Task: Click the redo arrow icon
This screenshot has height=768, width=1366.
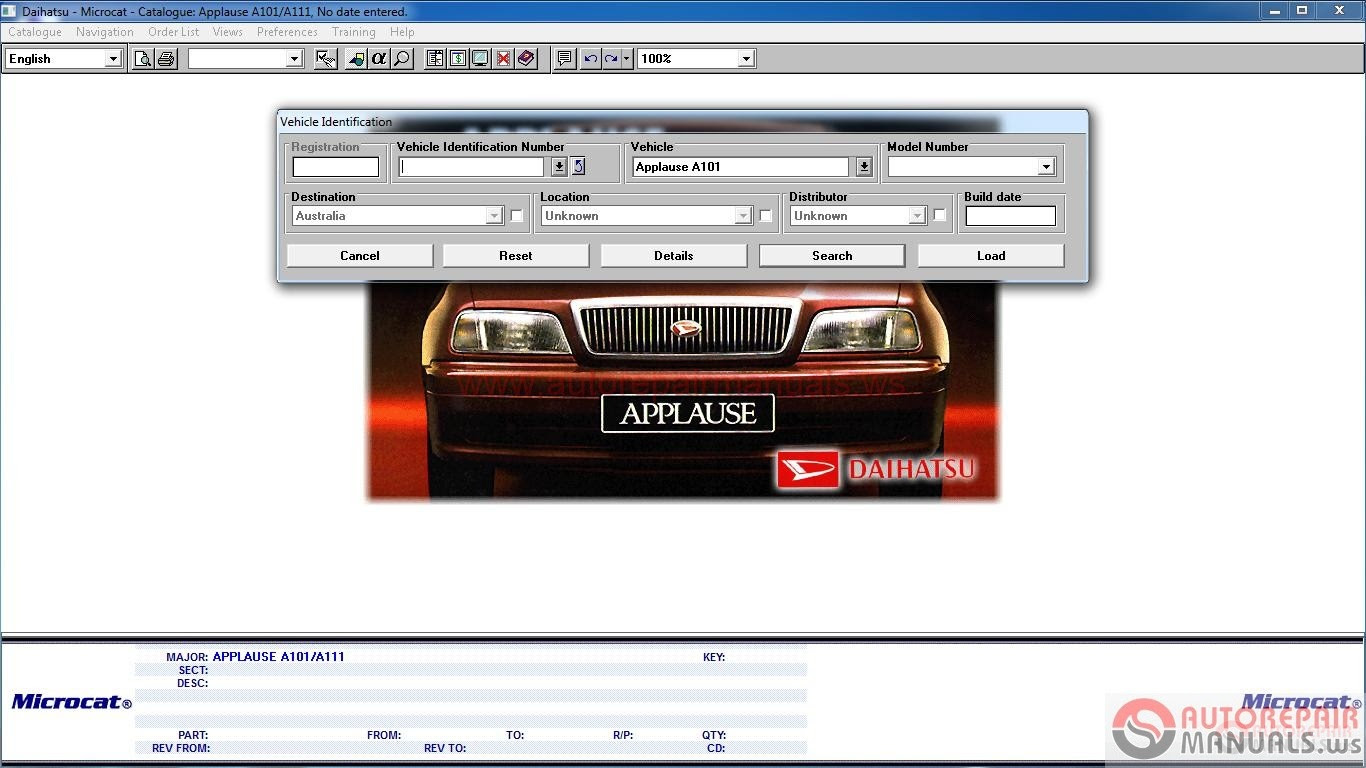Action: point(611,59)
